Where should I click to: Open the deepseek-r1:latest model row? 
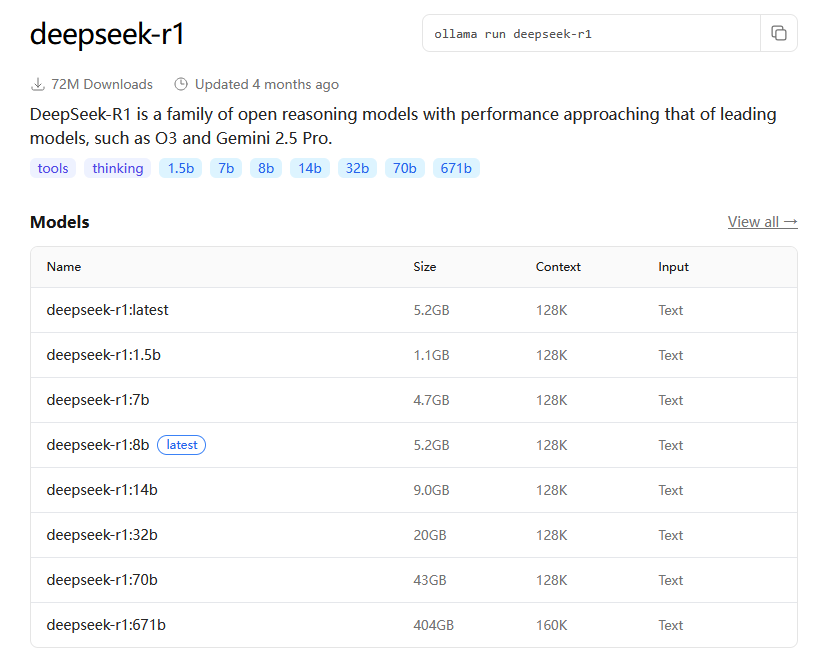(108, 310)
